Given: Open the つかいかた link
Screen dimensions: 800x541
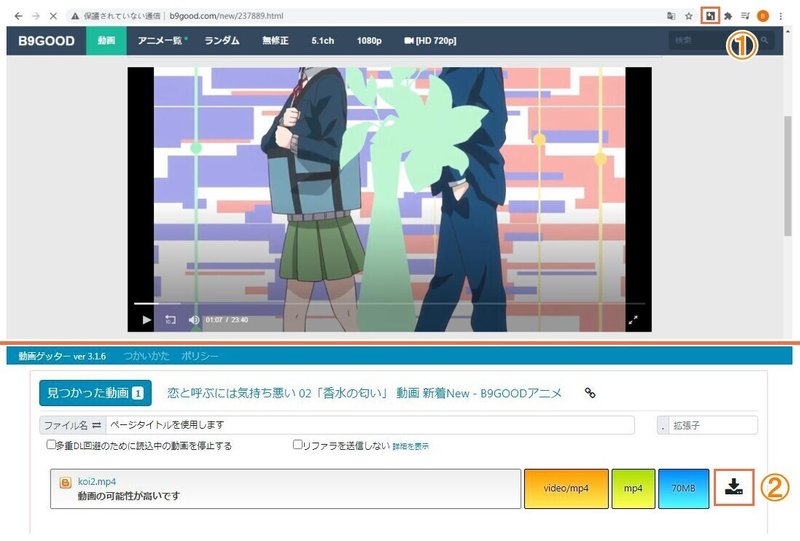Looking at the screenshot, I should tap(146, 356).
